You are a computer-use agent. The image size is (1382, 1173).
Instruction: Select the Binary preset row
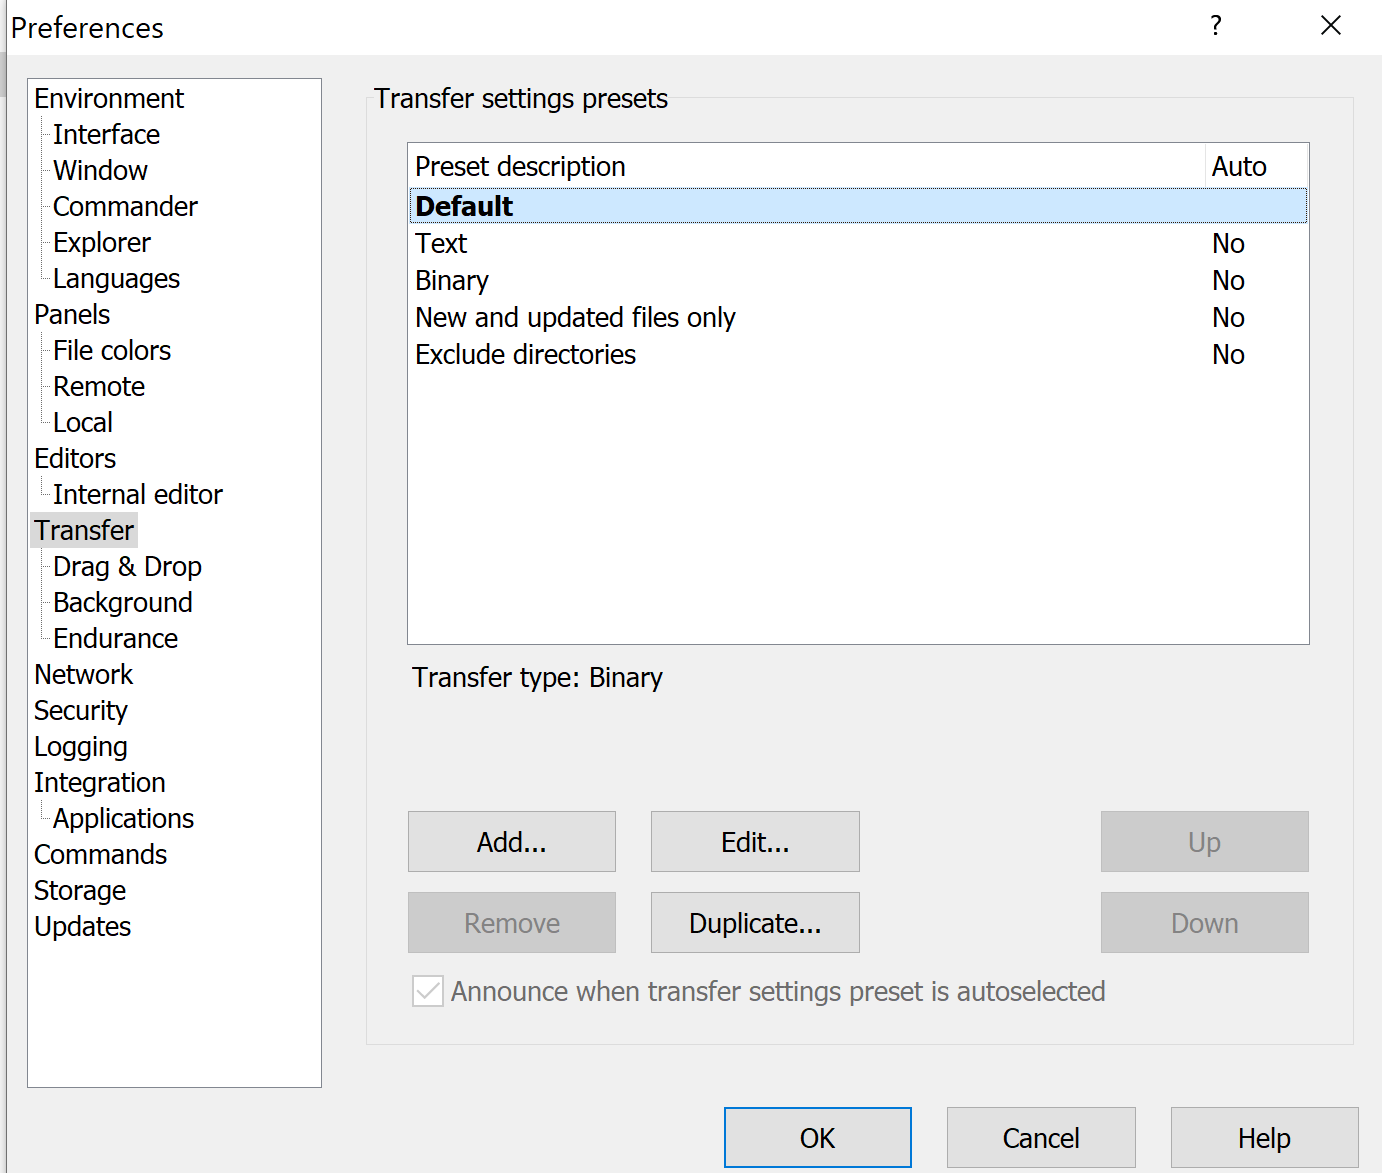(452, 281)
